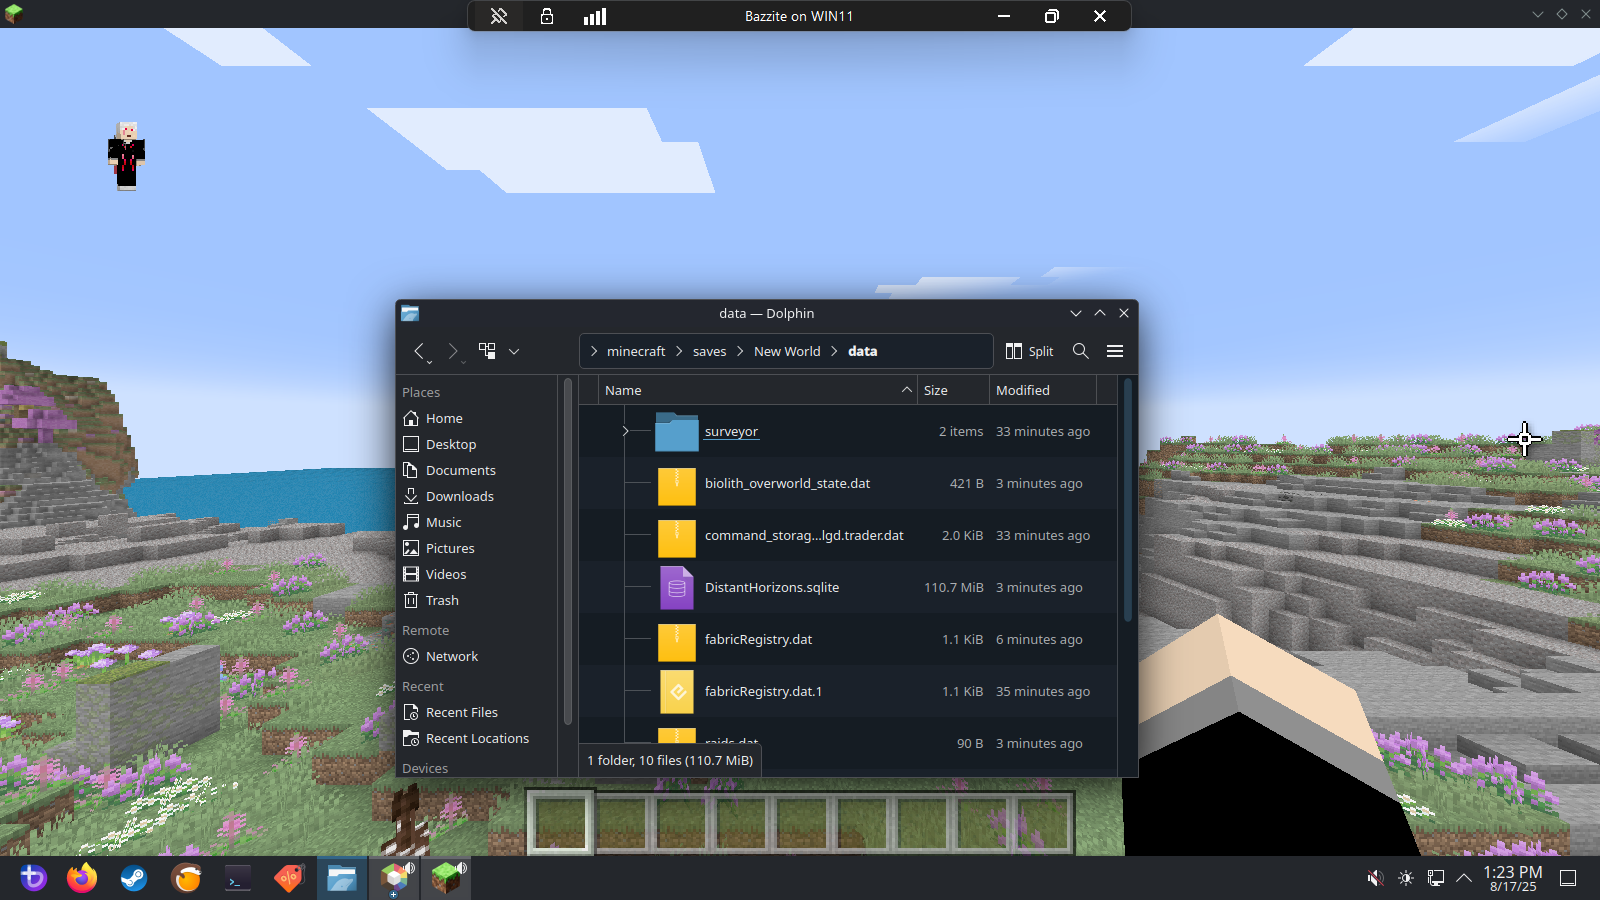Open Dolphin's hamburger menu

[1115, 351]
